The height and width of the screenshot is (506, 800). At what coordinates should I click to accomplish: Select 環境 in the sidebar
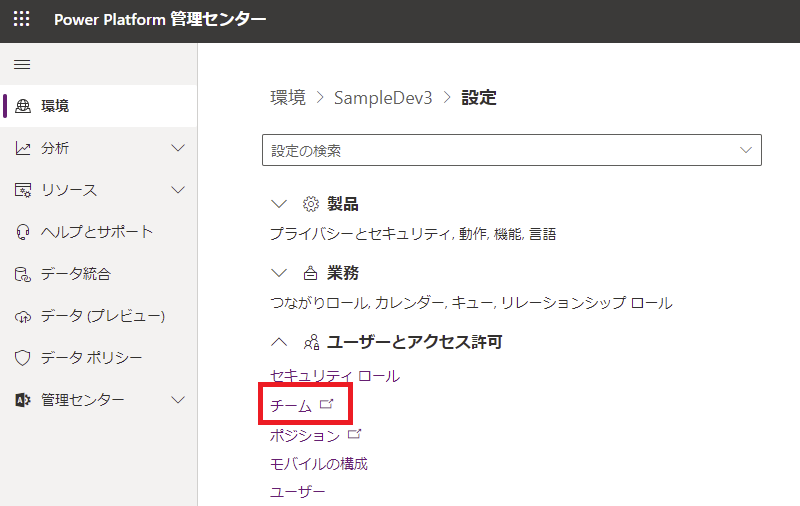pos(98,106)
